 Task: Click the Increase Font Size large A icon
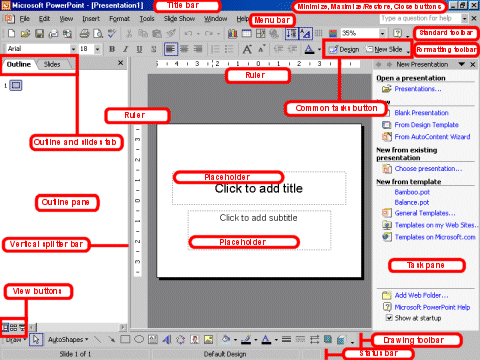247,49
